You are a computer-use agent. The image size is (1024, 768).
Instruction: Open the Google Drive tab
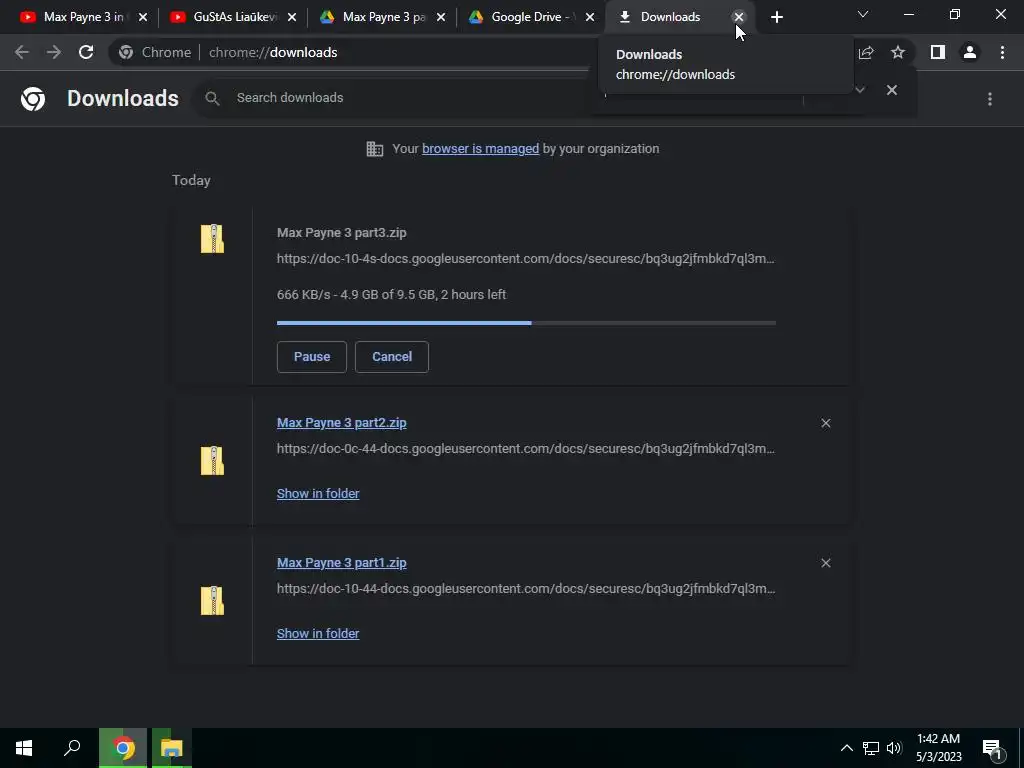click(522, 17)
